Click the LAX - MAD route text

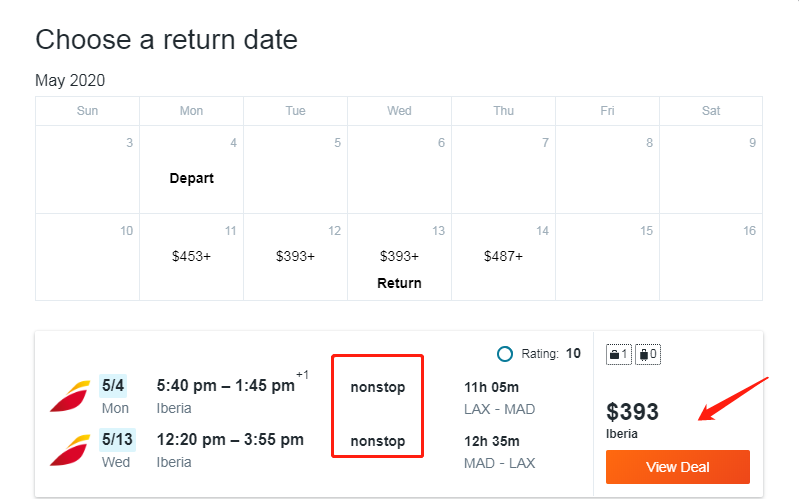pos(499,409)
